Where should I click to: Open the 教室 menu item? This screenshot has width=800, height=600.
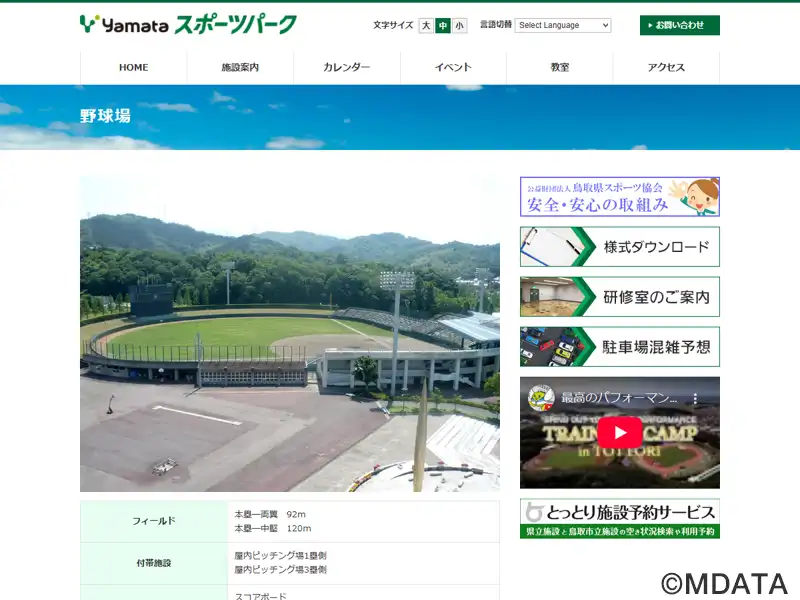(x=560, y=67)
